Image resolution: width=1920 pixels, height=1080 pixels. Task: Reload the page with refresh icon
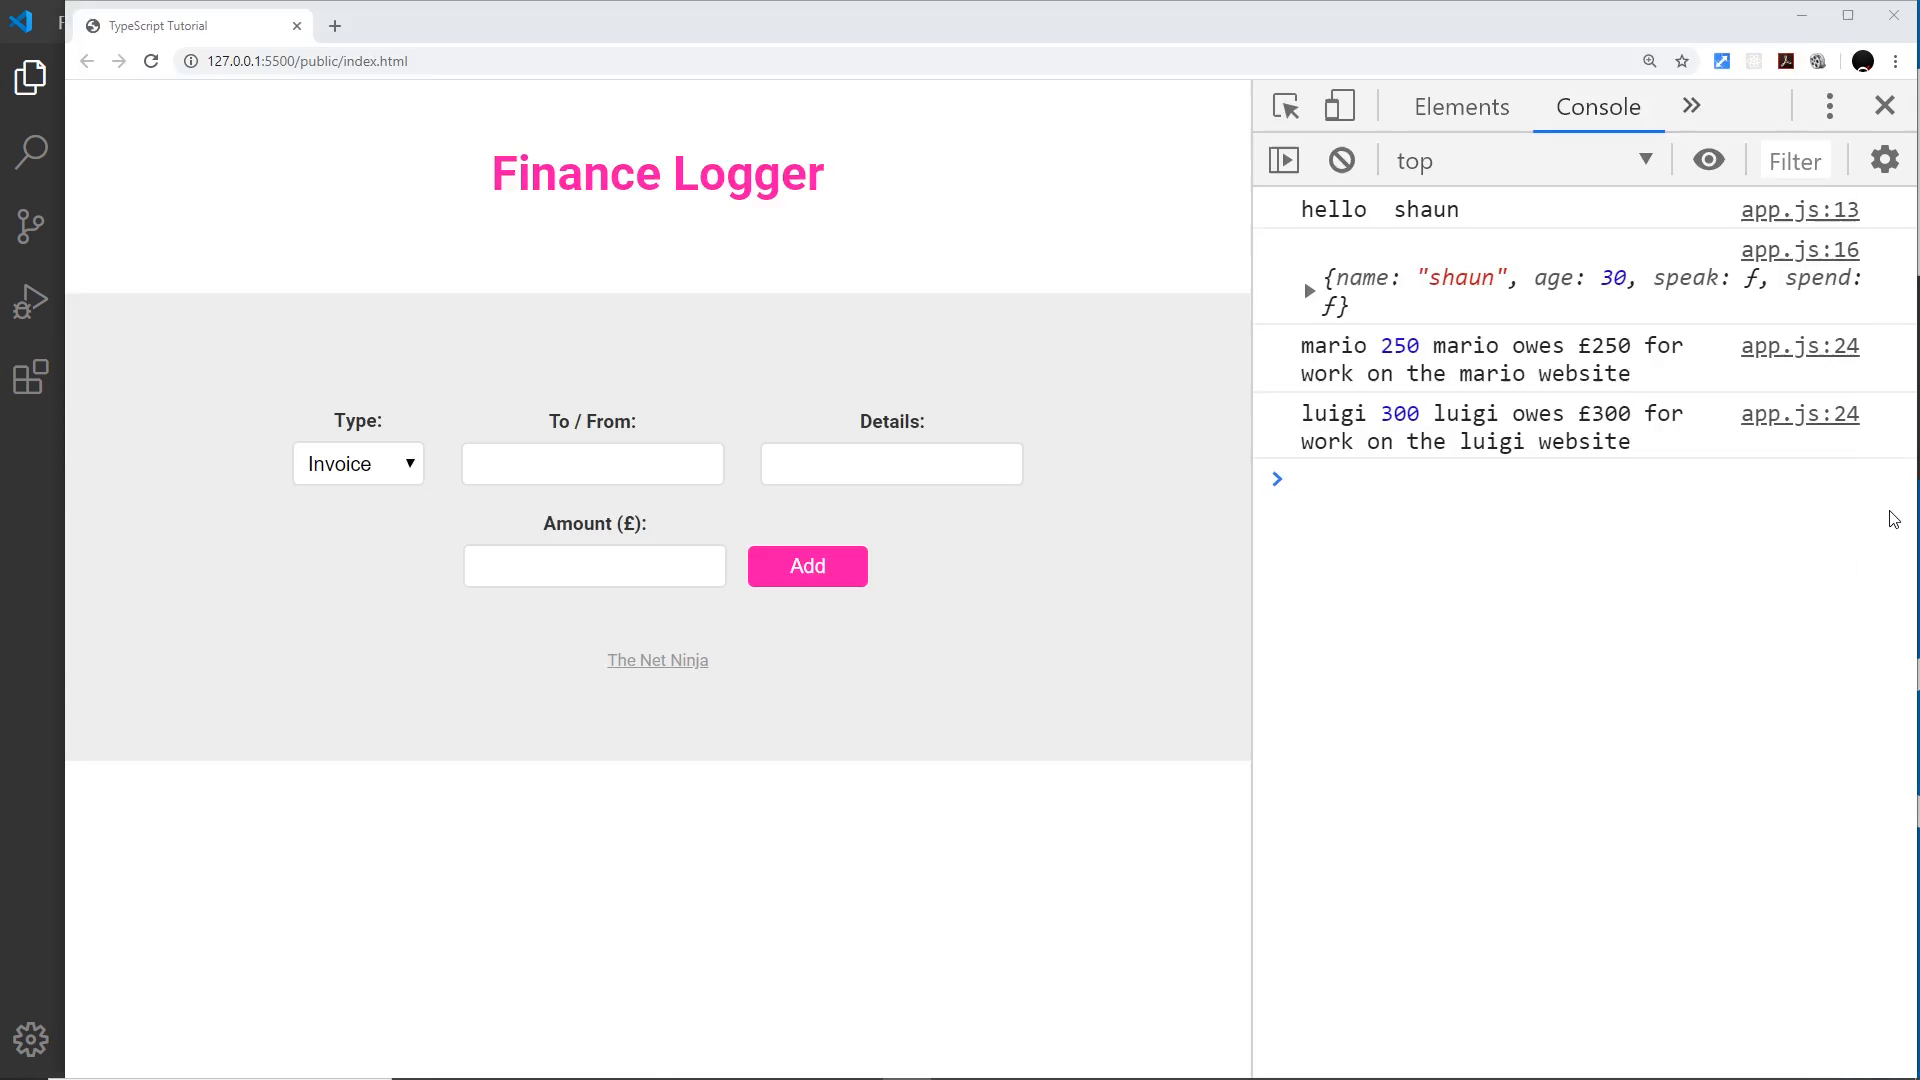(x=151, y=61)
